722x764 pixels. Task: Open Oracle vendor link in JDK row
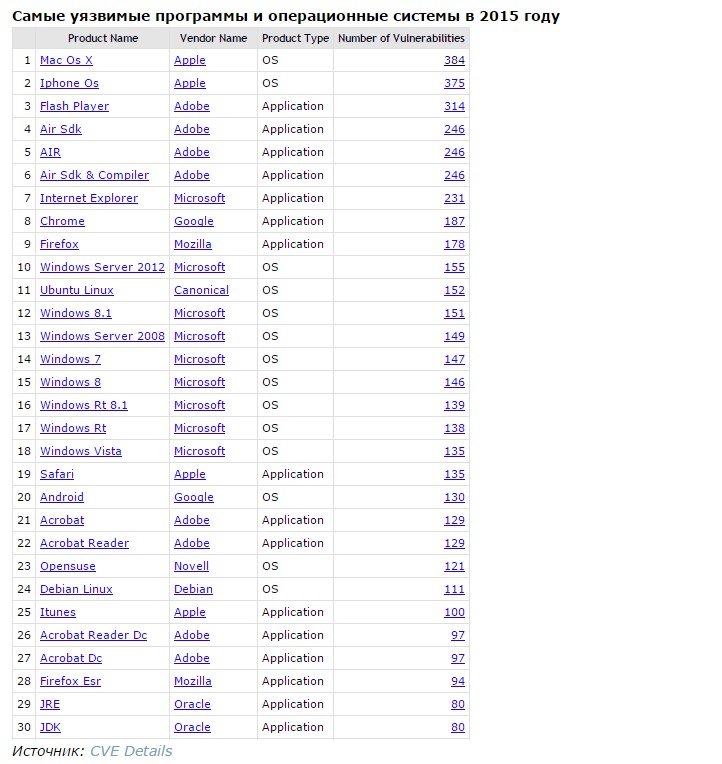(x=192, y=727)
